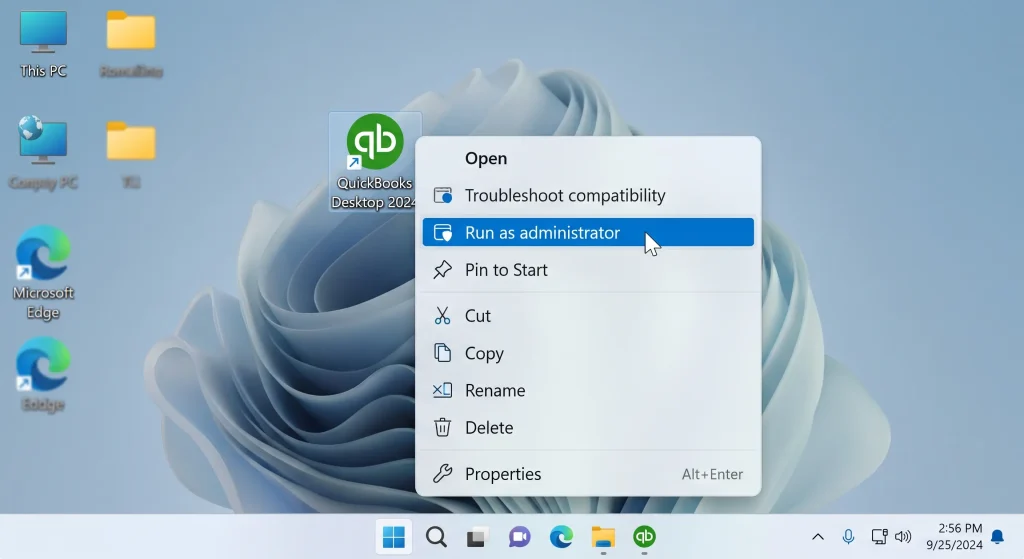This screenshot has height=559, width=1024.
Task: Choose Cut from the context menu
Action: tap(588, 316)
